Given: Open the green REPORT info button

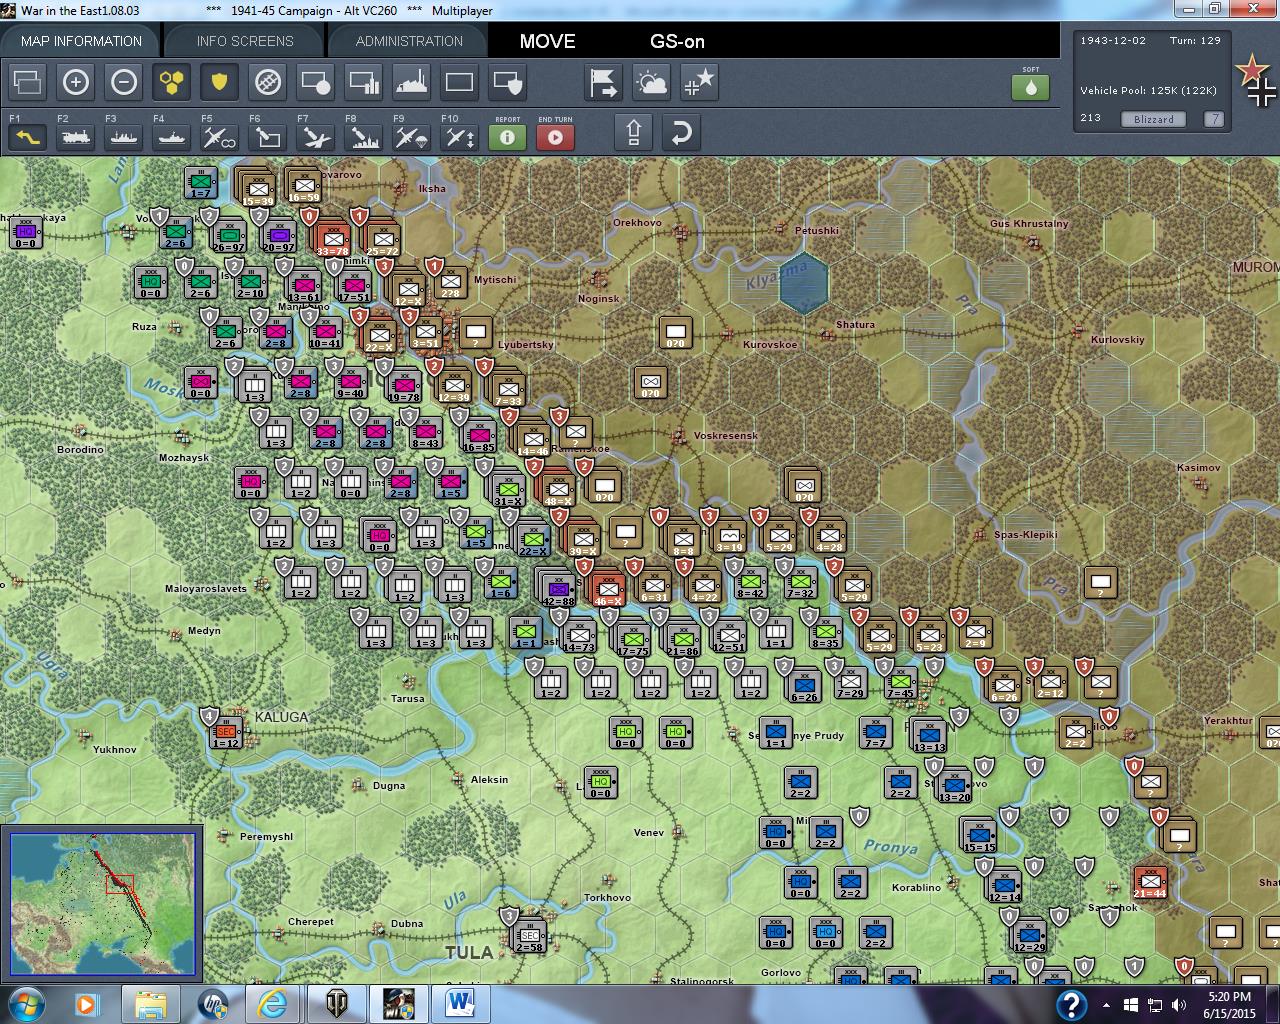Looking at the screenshot, I should [x=507, y=136].
